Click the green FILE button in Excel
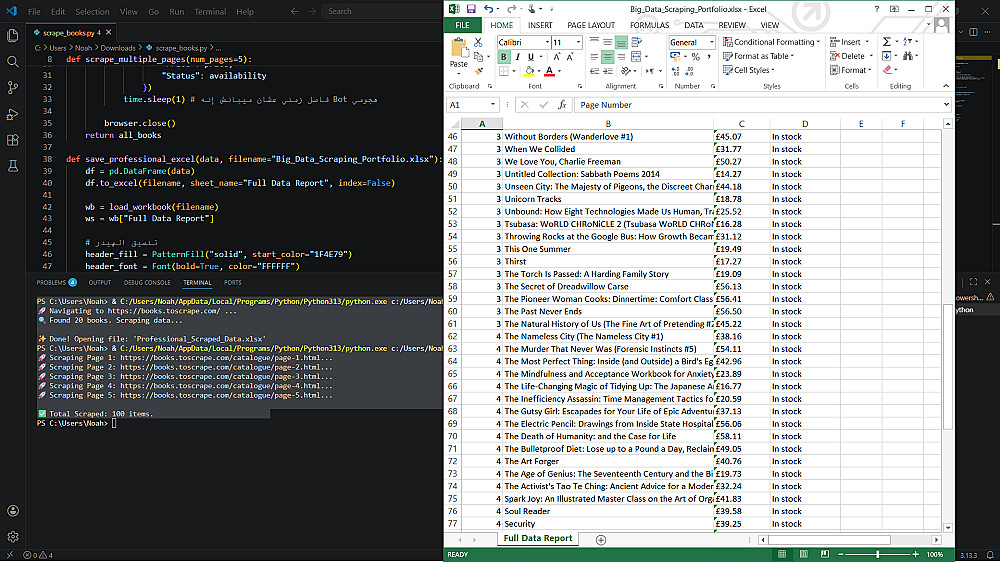This screenshot has width=1000, height=562. click(x=462, y=25)
